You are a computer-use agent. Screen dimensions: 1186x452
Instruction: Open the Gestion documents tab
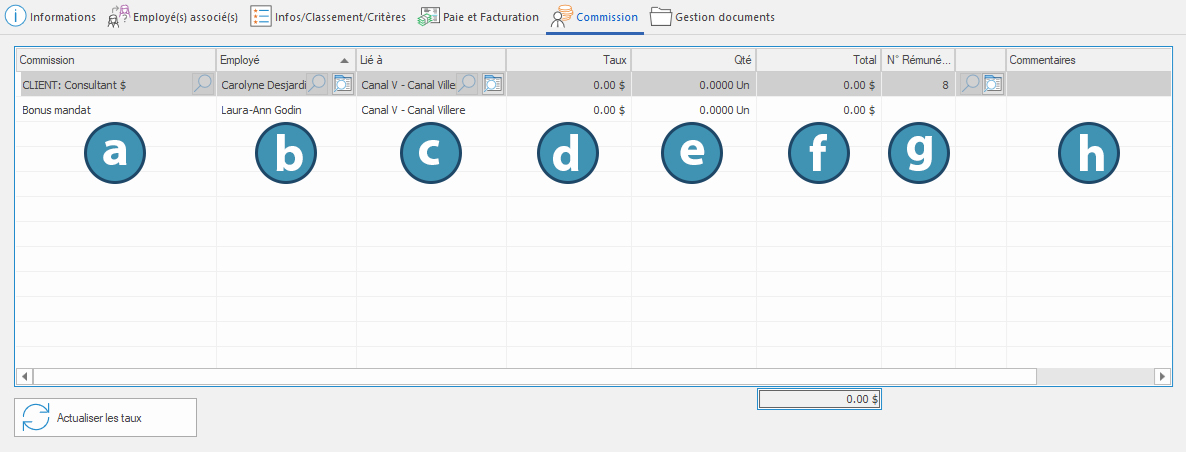point(712,17)
